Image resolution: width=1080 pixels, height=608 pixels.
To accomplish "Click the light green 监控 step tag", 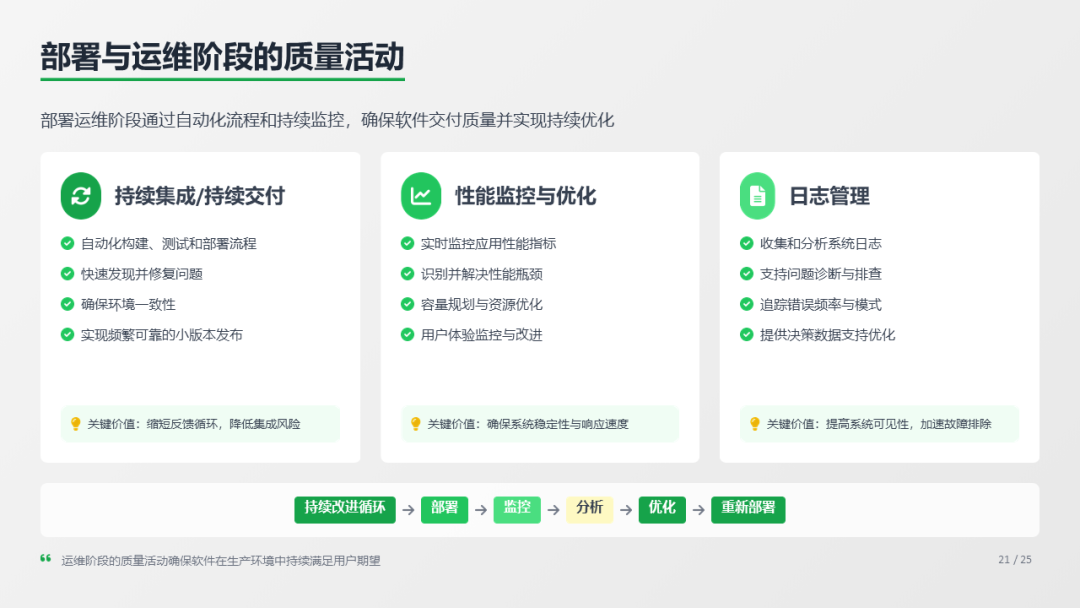I will 517,509.
